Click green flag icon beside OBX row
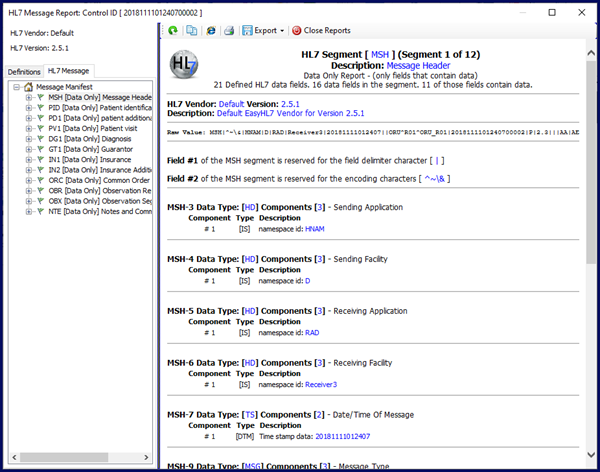 [41, 201]
